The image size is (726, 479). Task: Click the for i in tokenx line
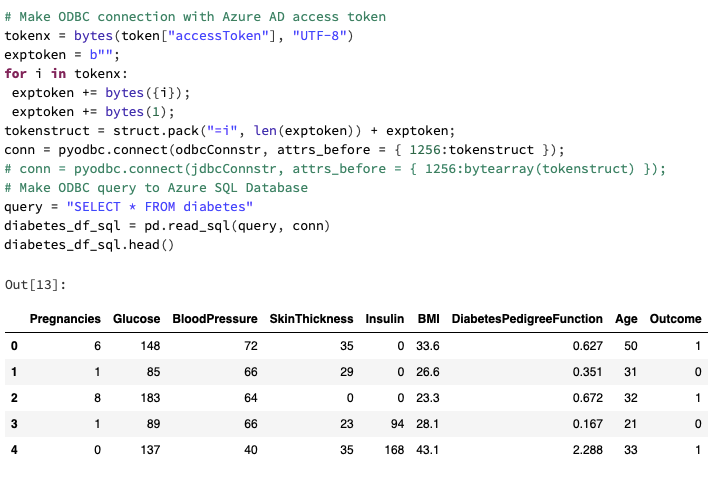point(66,74)
